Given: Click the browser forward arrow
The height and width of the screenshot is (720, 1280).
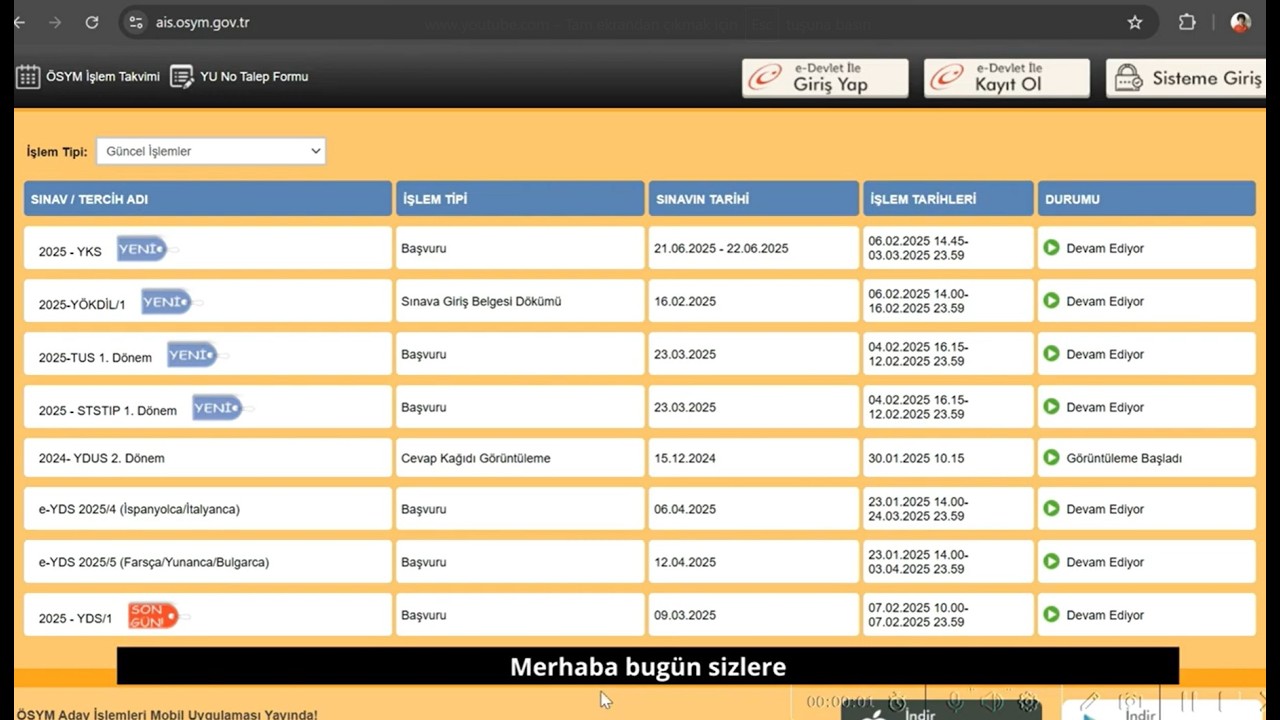Looking at the screenshot, I should (x=55, y=22).
